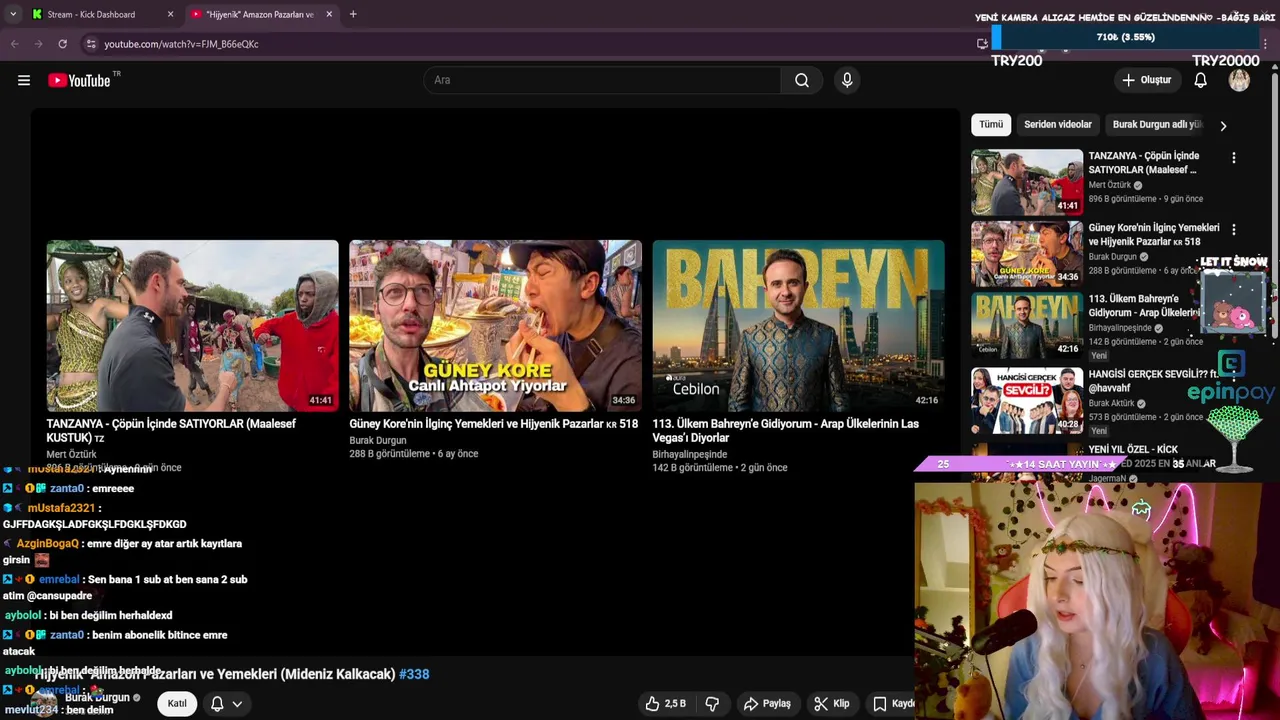Open options for sidebar TANZANYA video
Screen dimensions: 1280x720
pyautogui.click(x=1233, y=158)
